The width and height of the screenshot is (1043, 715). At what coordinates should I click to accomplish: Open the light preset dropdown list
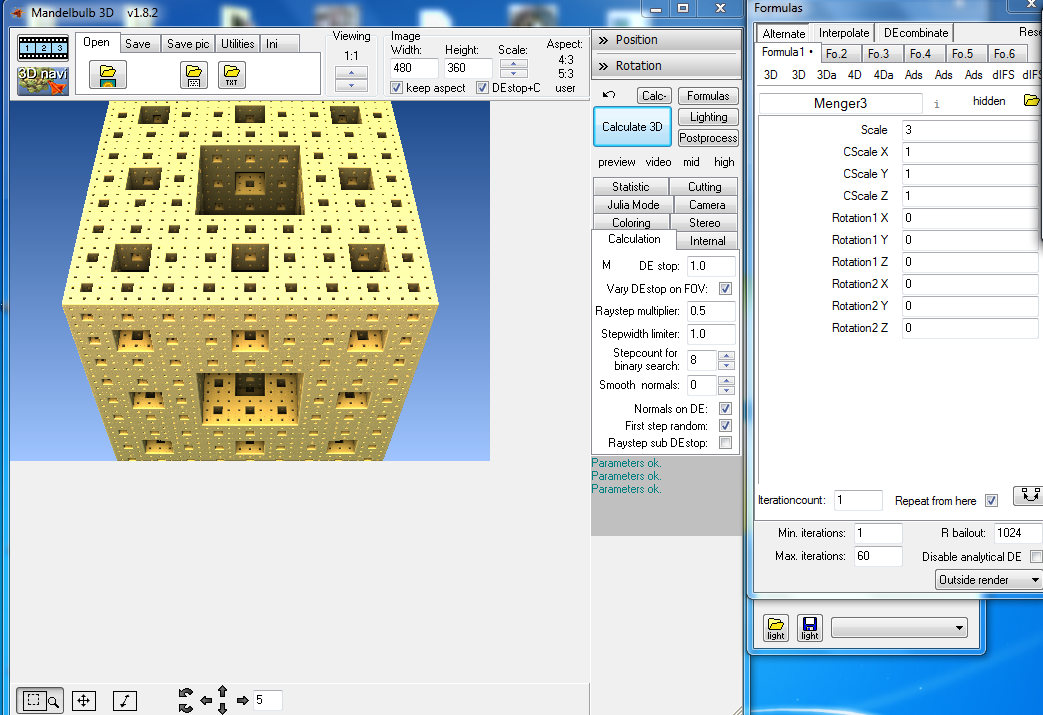coord(899,627)
